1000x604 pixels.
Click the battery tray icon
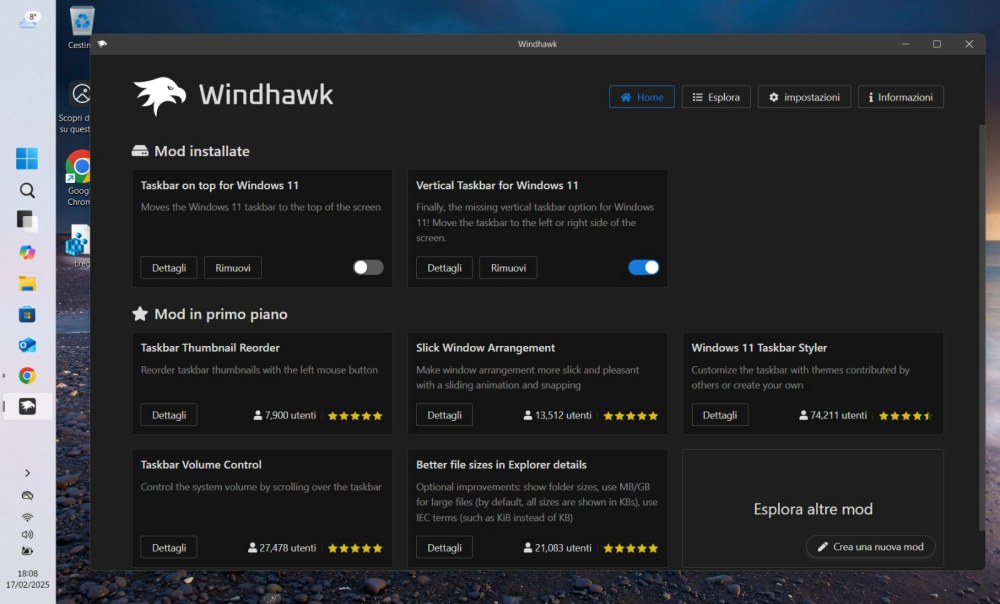pyautogui.click(x=27, y=551)
